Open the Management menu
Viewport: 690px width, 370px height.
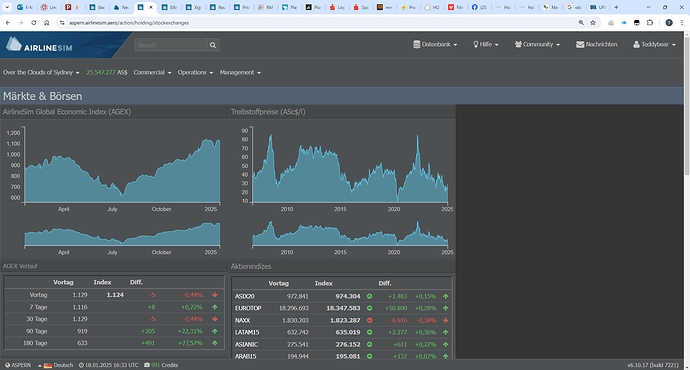point(240,73)
